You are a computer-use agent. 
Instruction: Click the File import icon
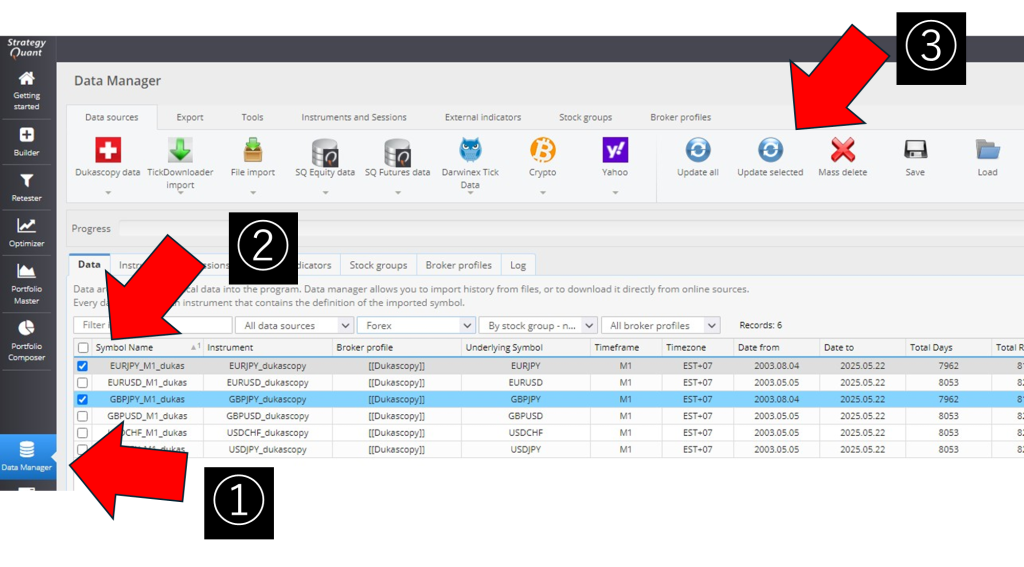(x=252, y=151)
